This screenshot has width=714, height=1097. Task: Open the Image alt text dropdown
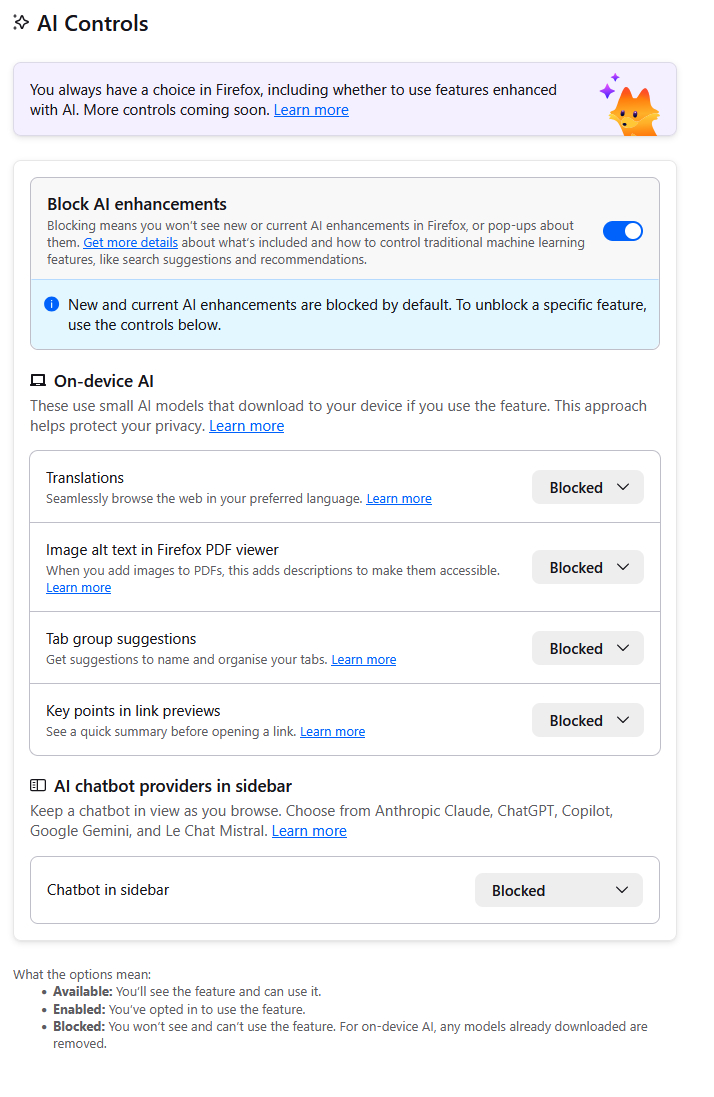(x=588, y=568)
